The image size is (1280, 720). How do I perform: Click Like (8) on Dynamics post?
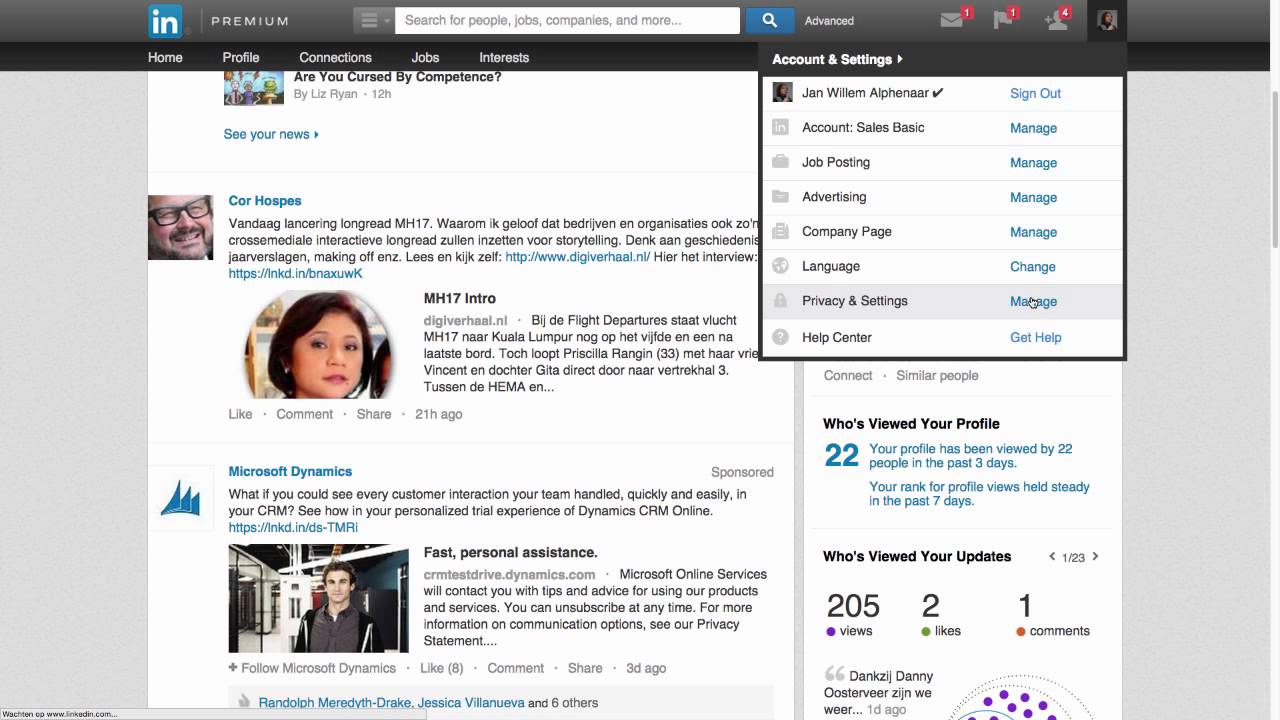pos(441,668)
